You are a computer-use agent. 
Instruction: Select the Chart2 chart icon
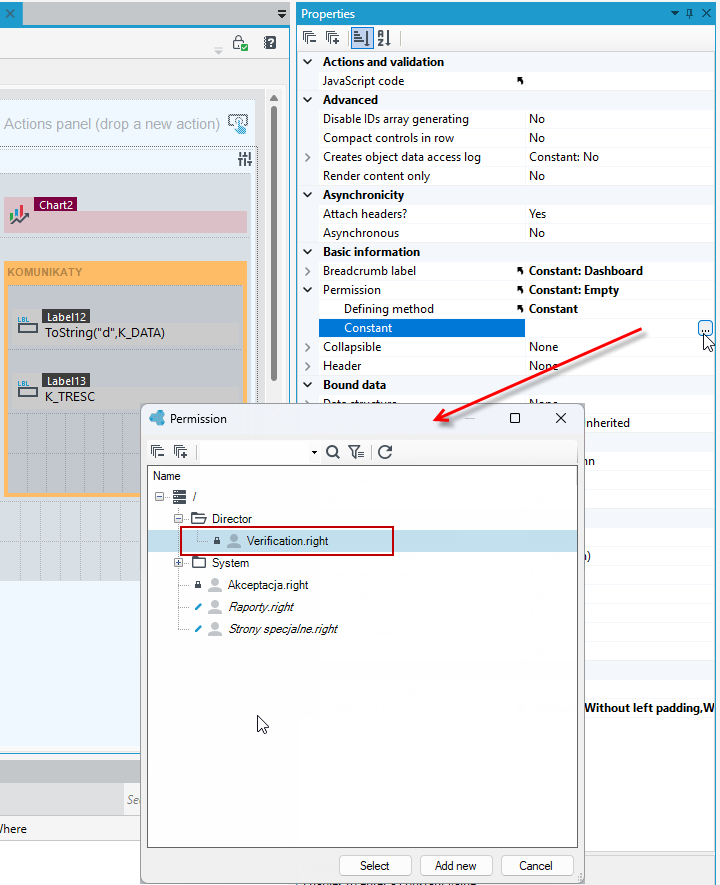19,214
